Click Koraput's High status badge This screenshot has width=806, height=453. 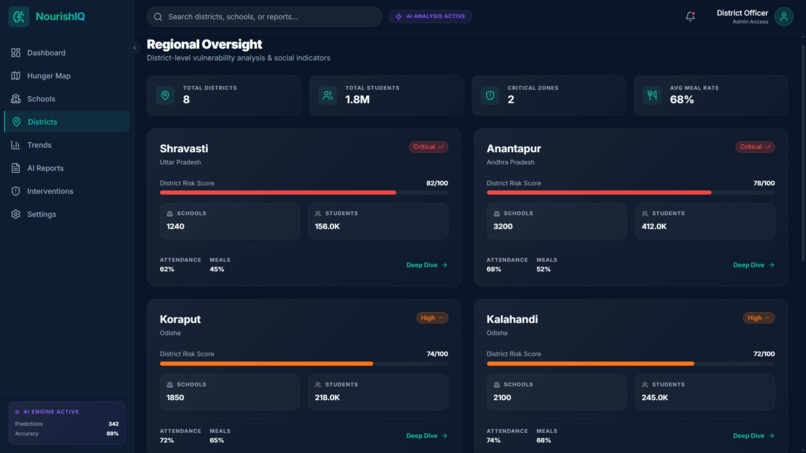[432, 318]
